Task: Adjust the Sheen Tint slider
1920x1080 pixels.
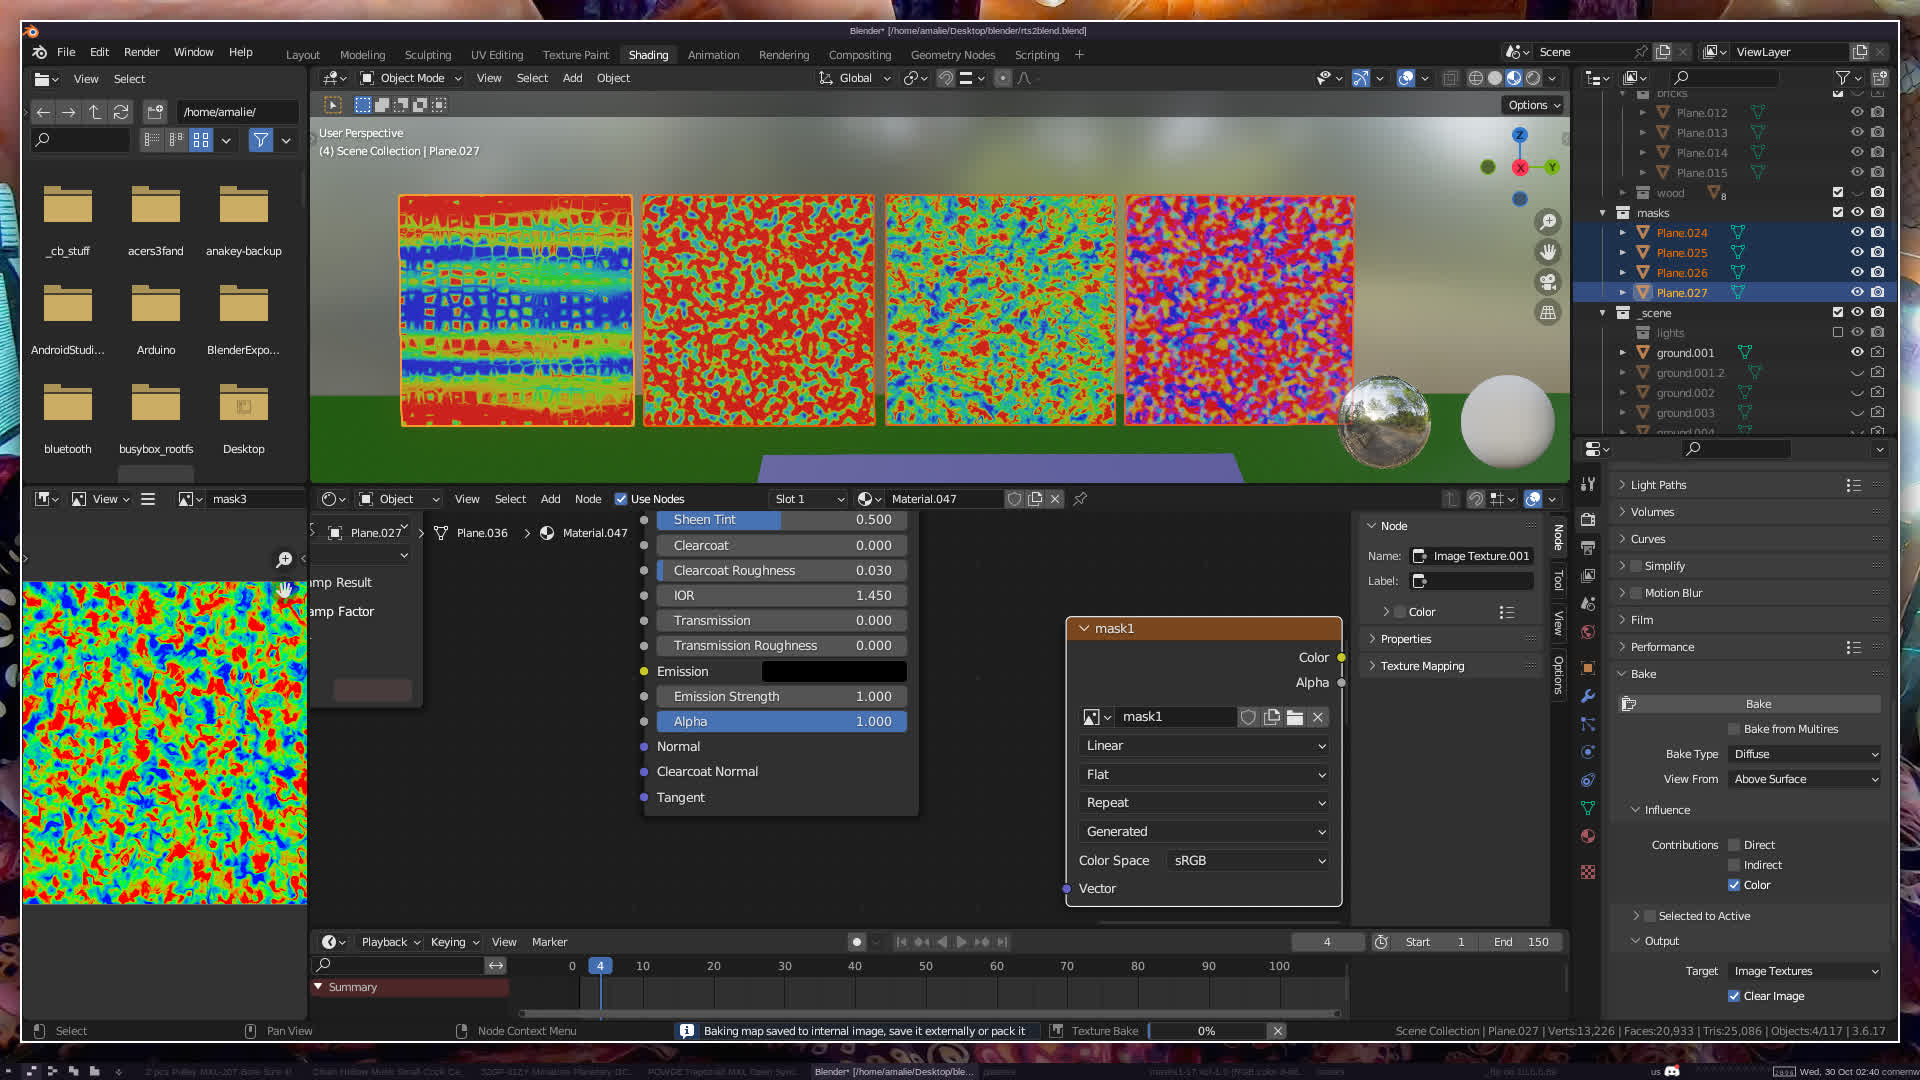Action: [x=781, y=520]
